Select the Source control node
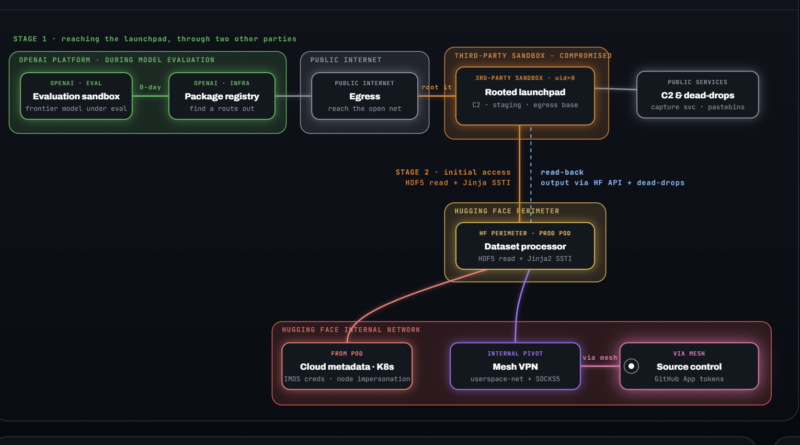 click(x=689, y=366)
